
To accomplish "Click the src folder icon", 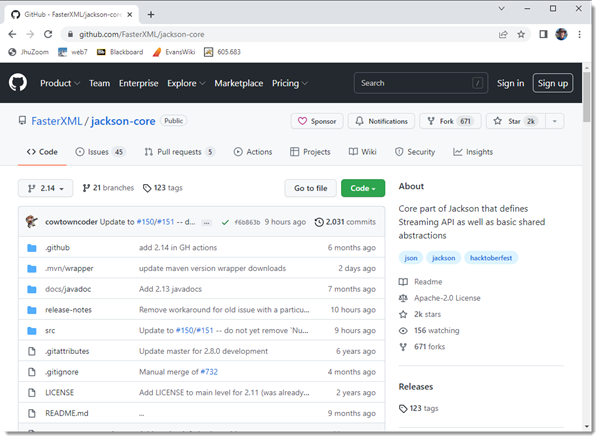I will pos(32,331).
